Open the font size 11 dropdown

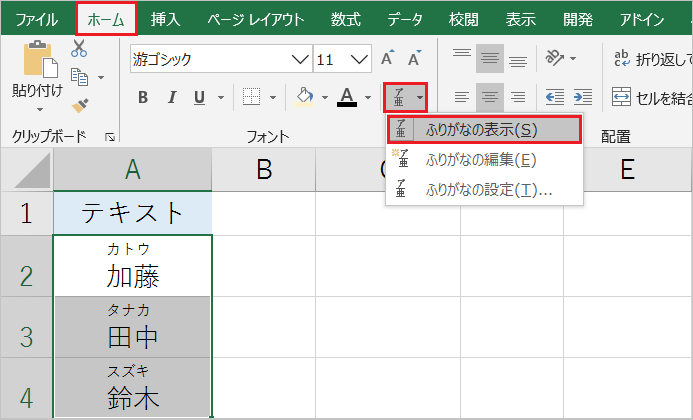[358, 59]
